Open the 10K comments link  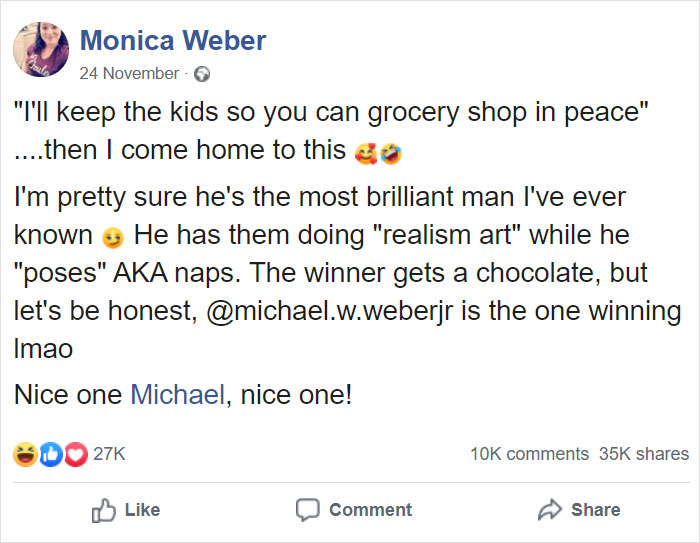[529, 454]
